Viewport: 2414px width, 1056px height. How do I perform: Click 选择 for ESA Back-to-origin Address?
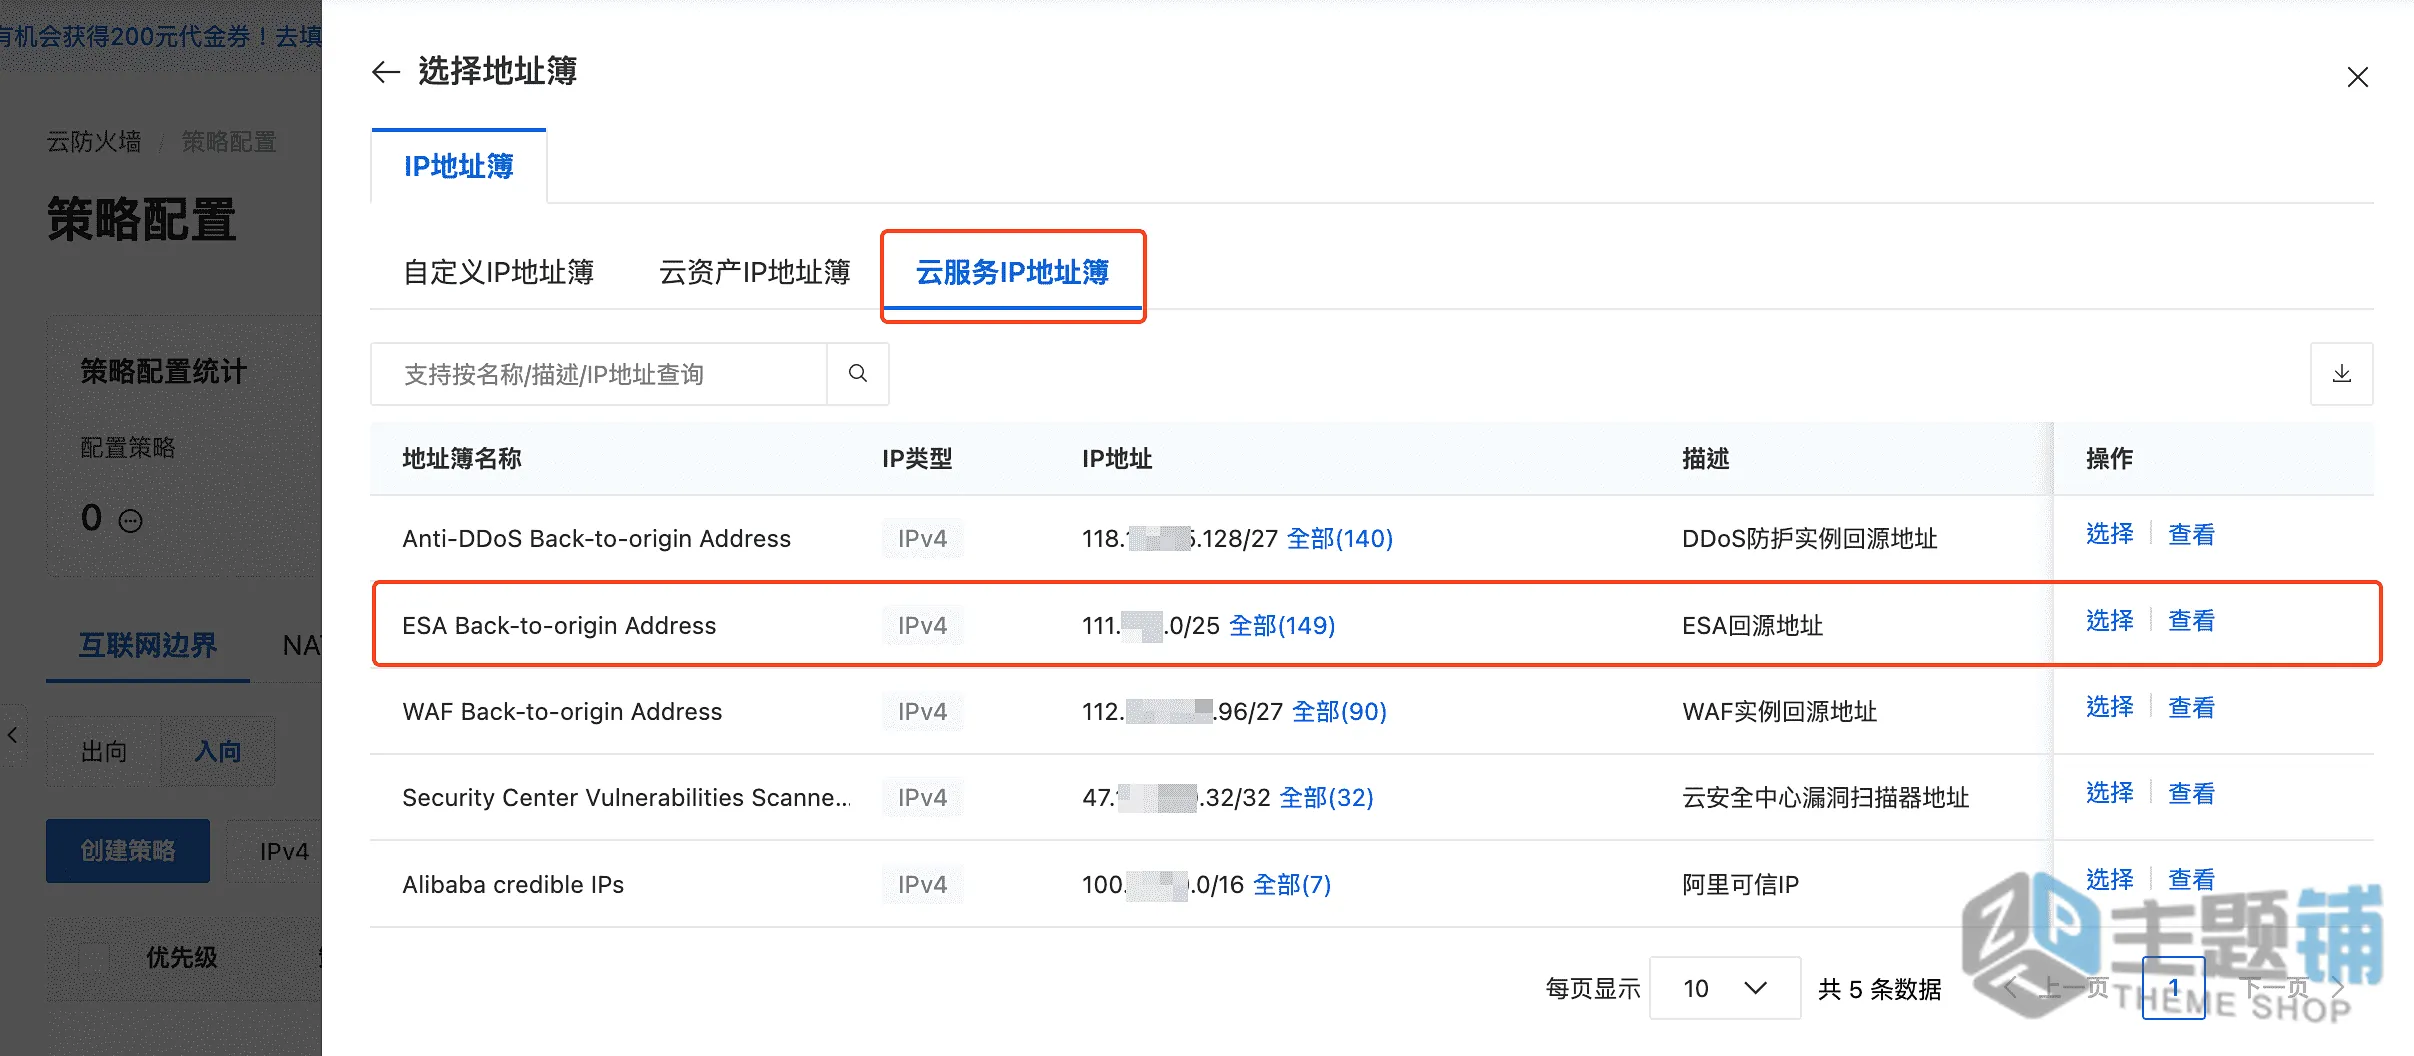click(2109, 621)
